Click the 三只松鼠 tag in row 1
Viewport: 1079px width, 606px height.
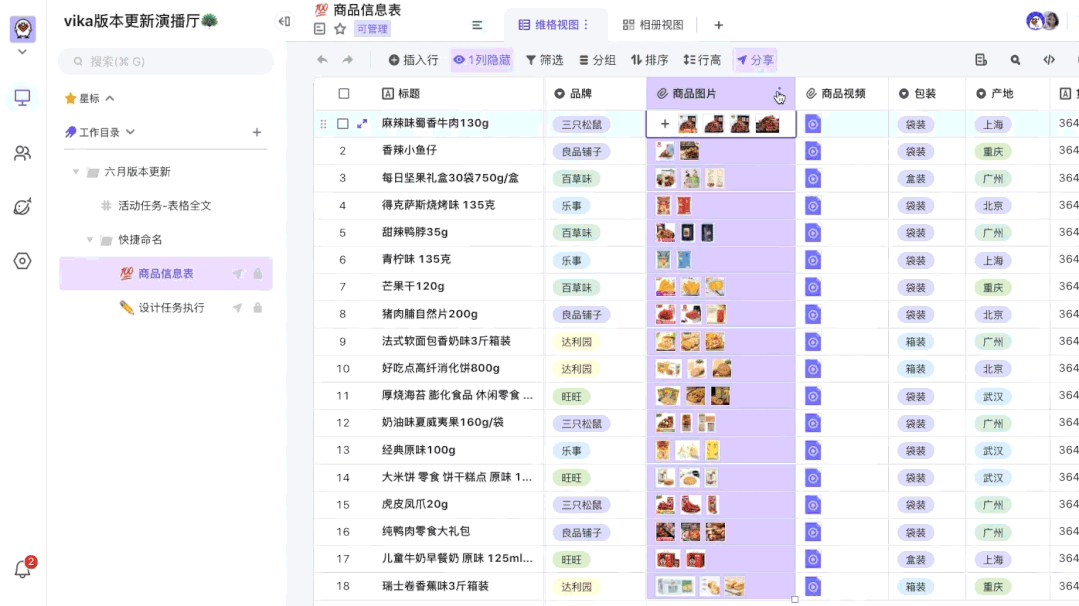pyautogui.click(x=581, y=125)
